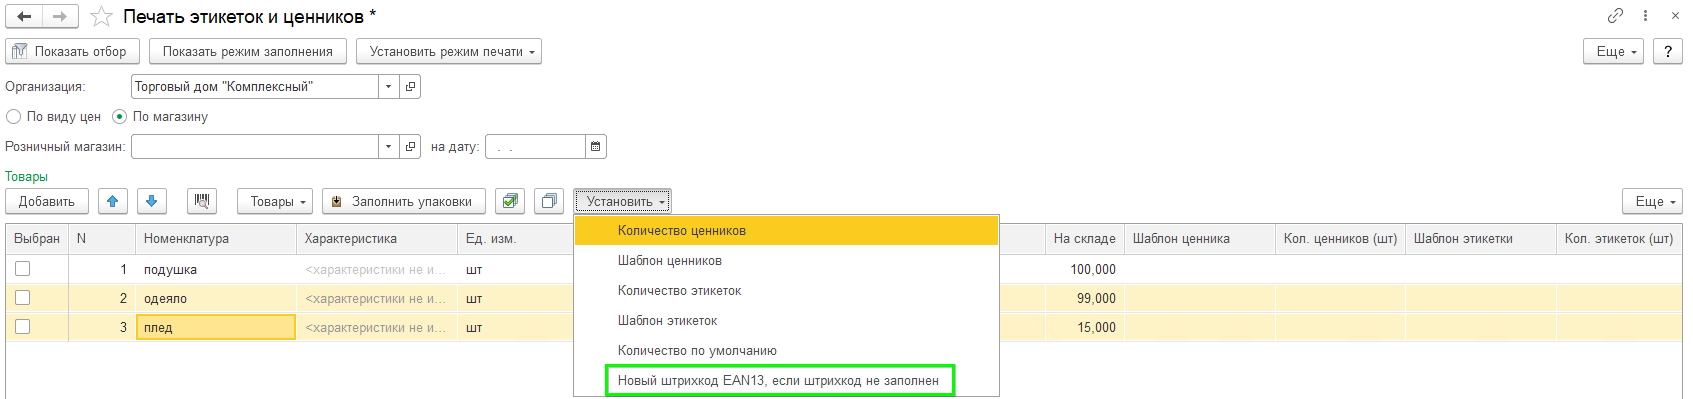Click the Показать отбор button

(x=73, y=51)
